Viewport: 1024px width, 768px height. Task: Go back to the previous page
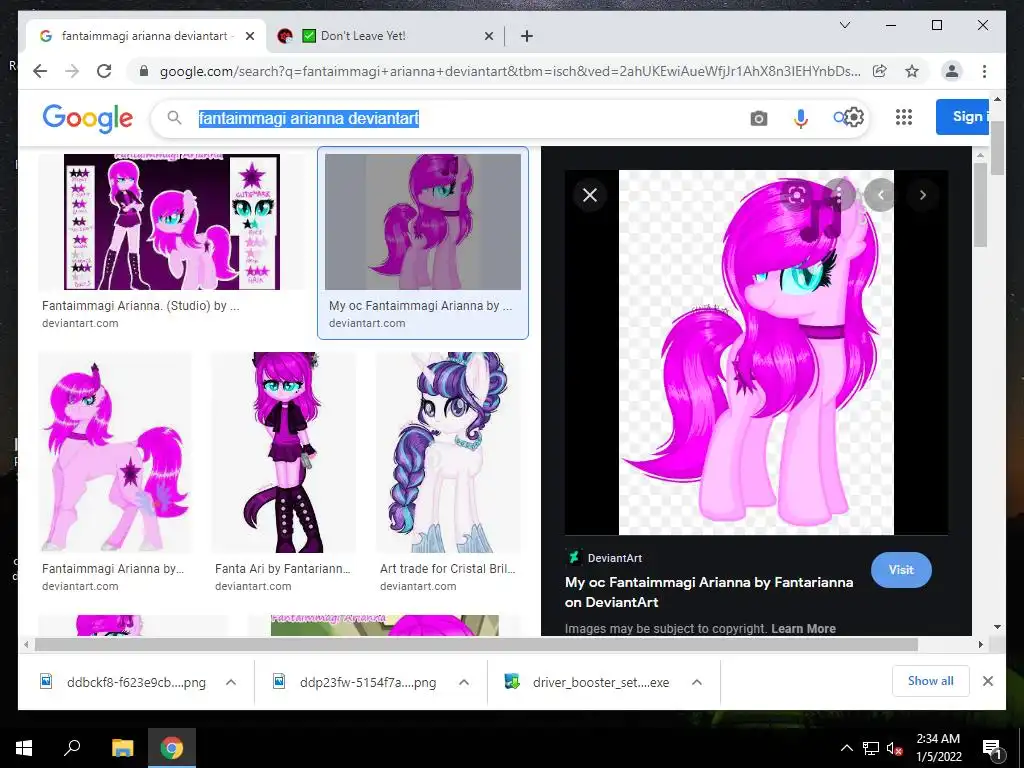click(x=40, y=71)
